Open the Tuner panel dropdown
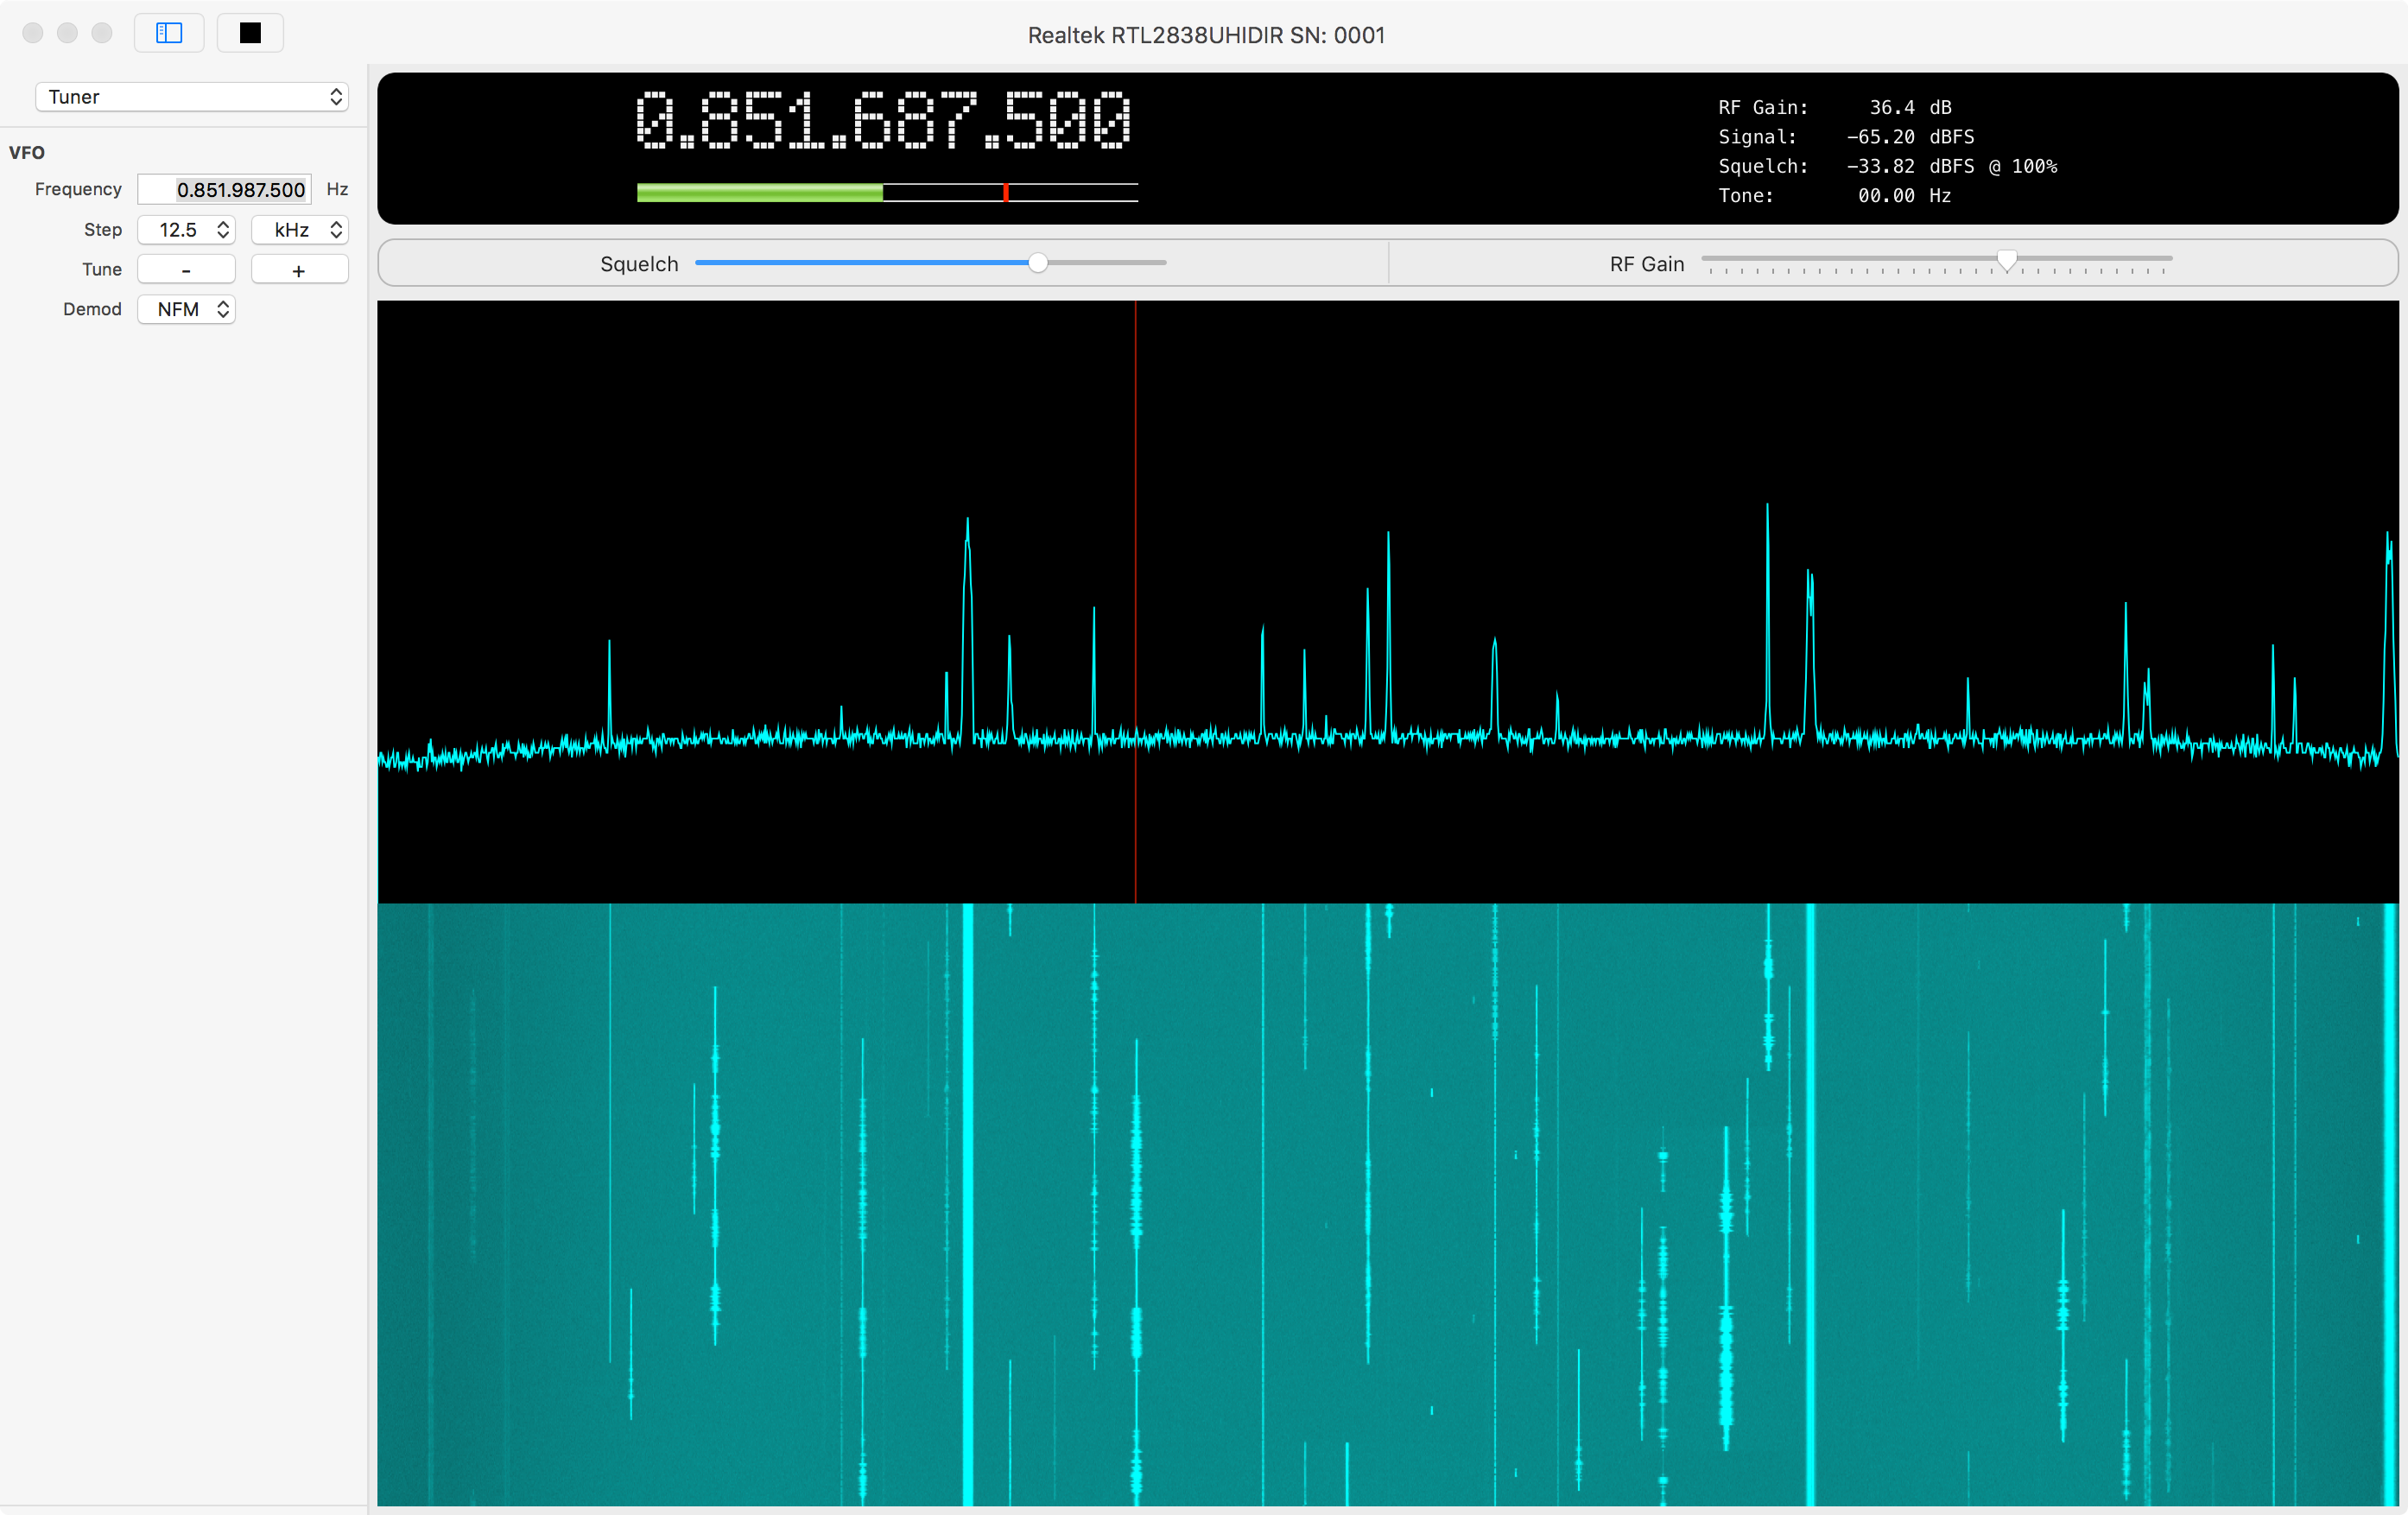This screenshot has height=1515, width=2408. point(192,97)
